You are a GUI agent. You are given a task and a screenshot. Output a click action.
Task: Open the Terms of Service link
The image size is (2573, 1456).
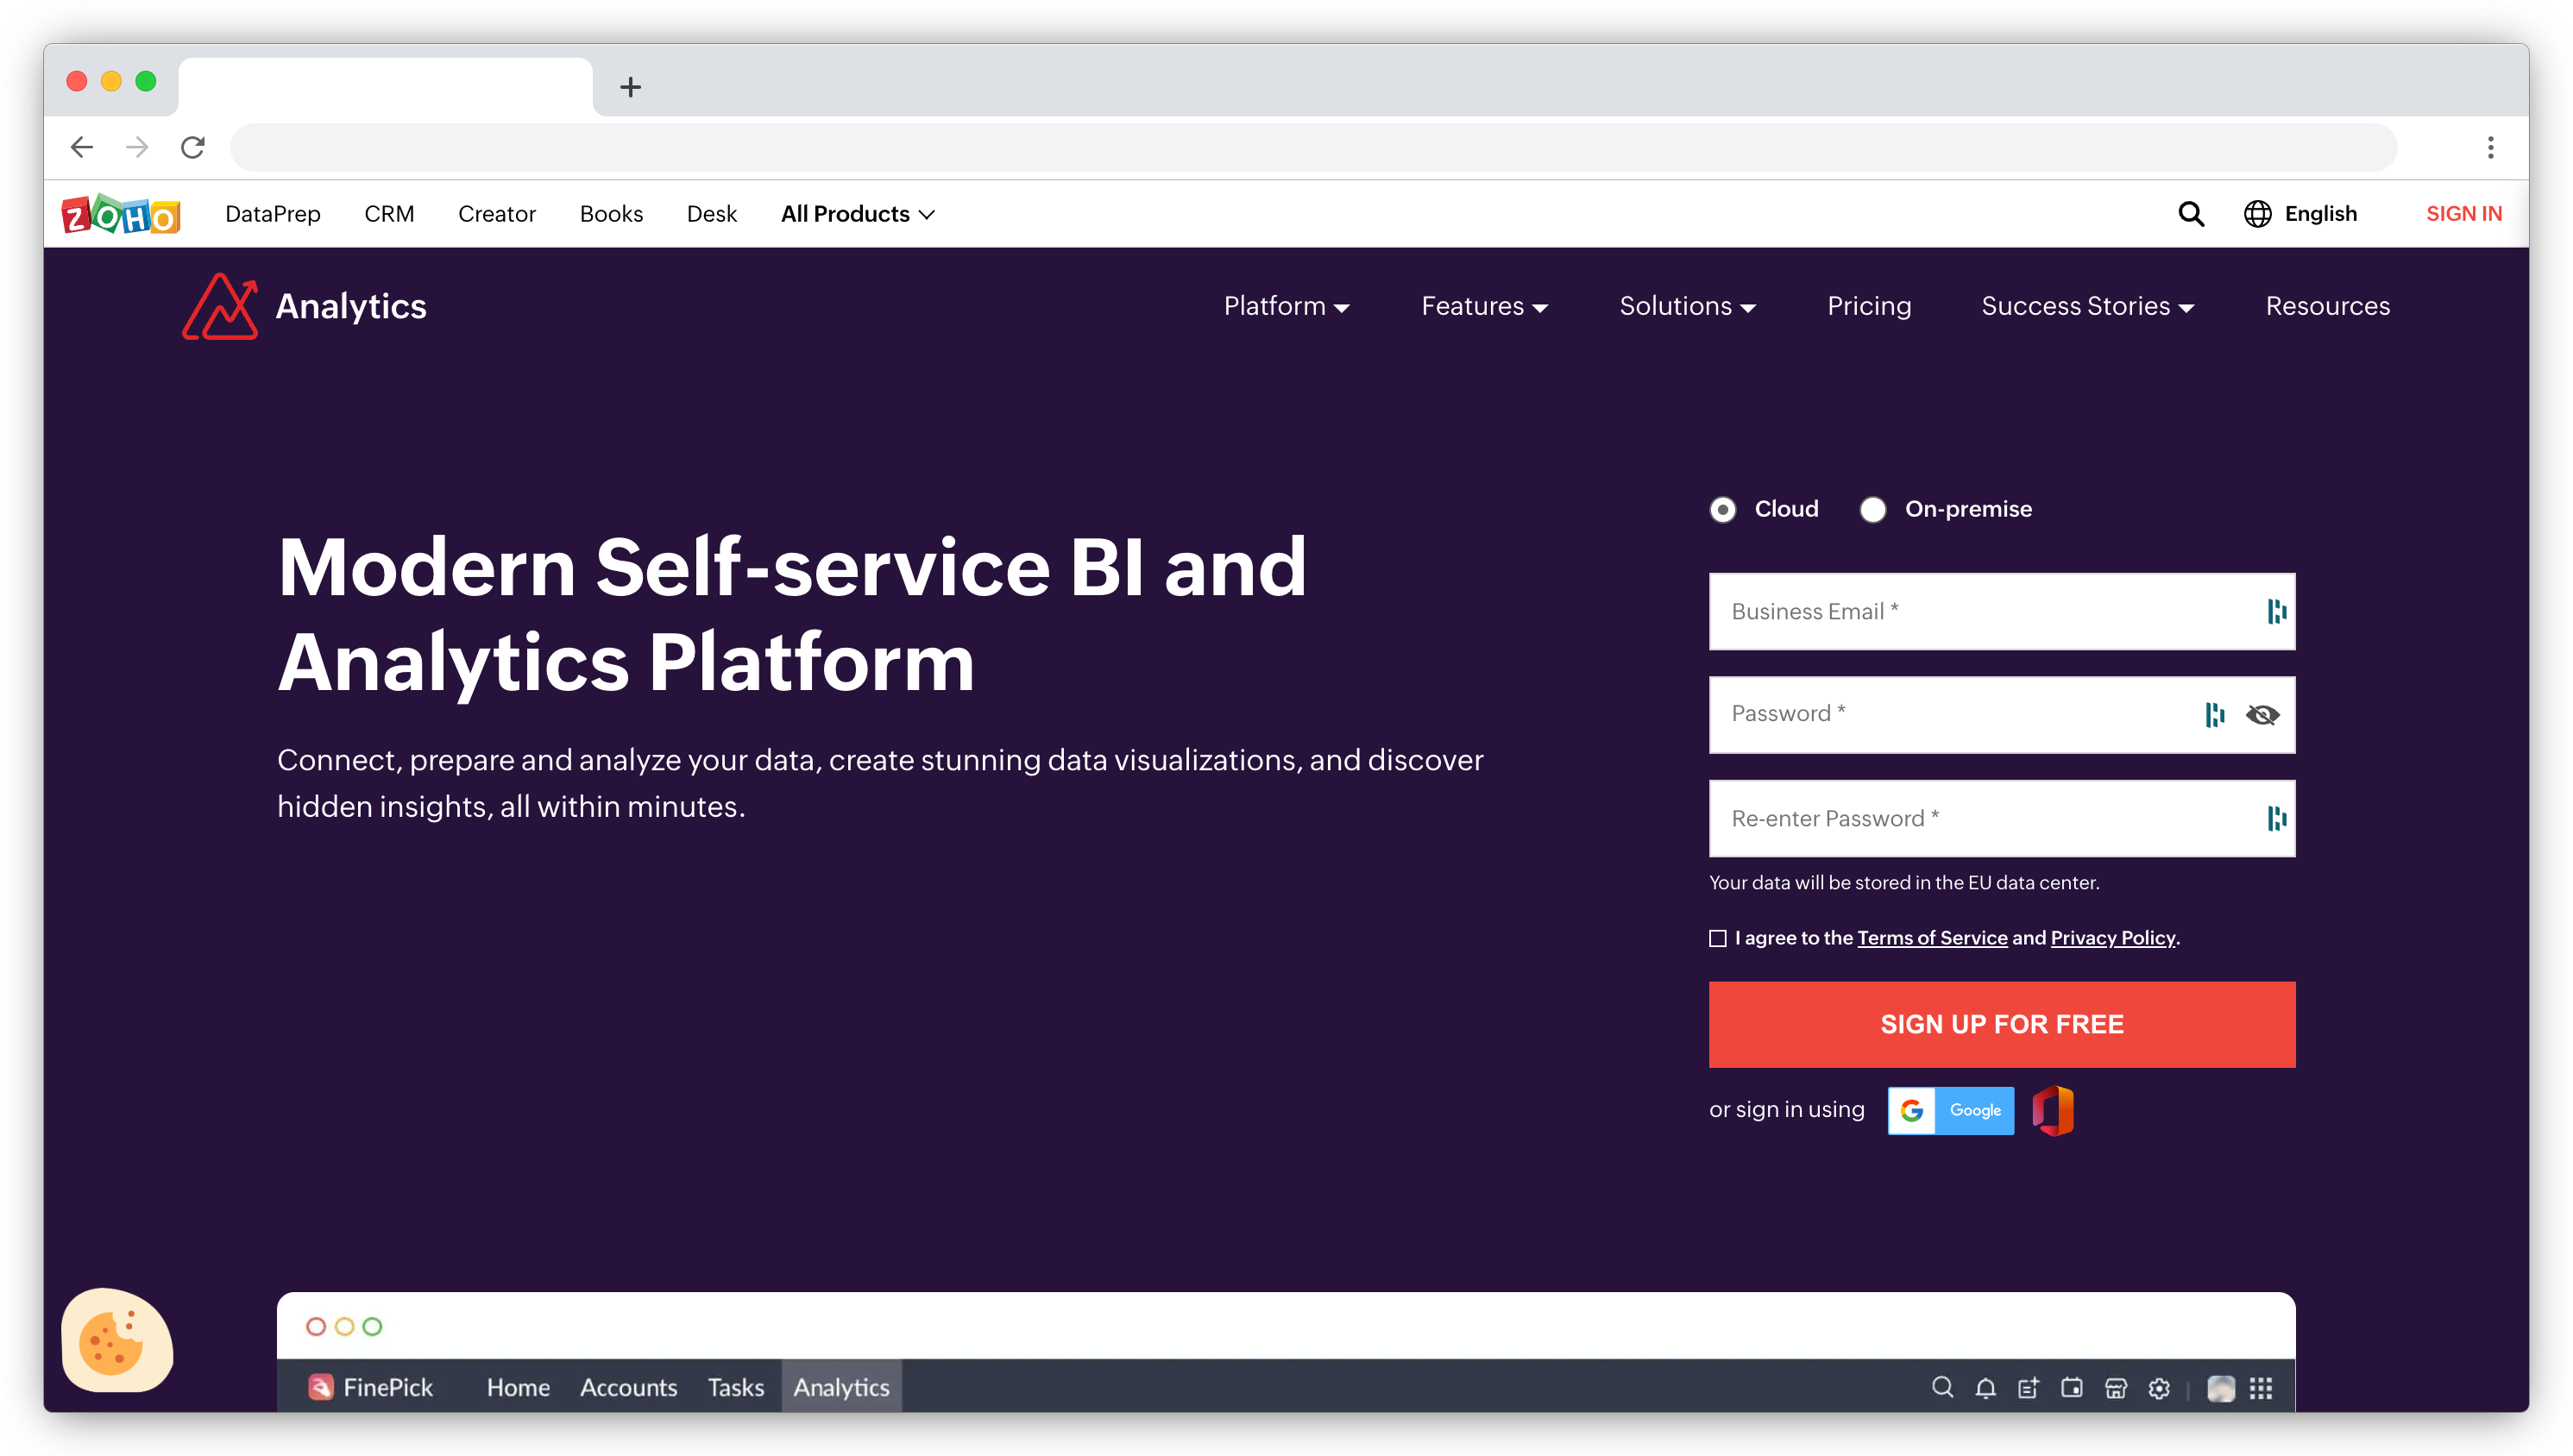coord(1932,938)
